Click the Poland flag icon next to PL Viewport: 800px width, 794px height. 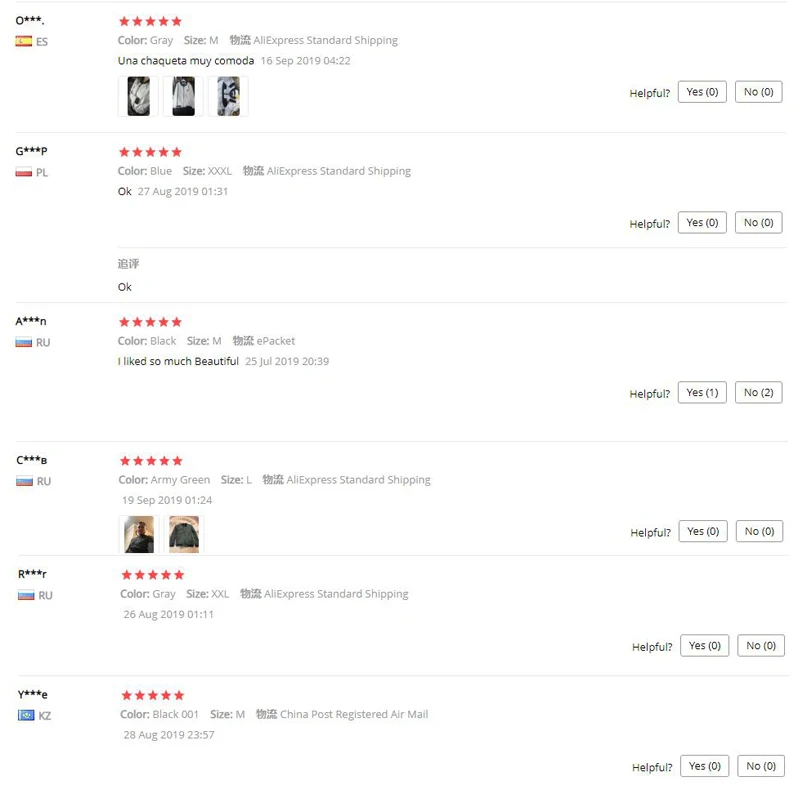(x=23, y=172)
